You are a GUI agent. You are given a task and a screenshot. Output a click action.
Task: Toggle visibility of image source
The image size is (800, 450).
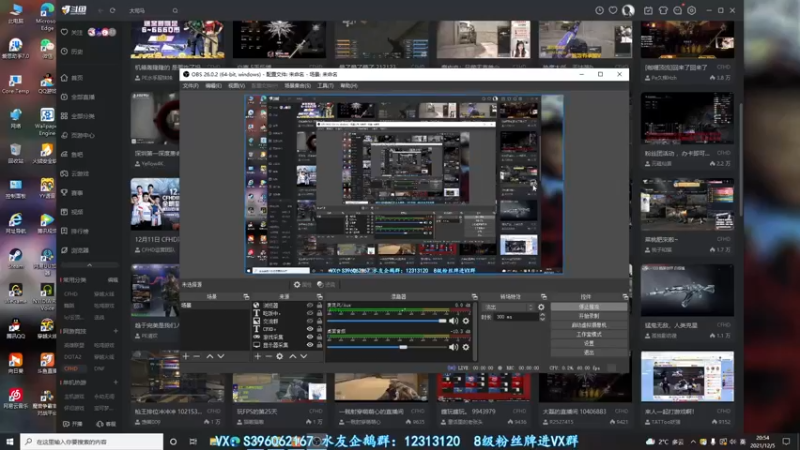[x=310, y=321]
